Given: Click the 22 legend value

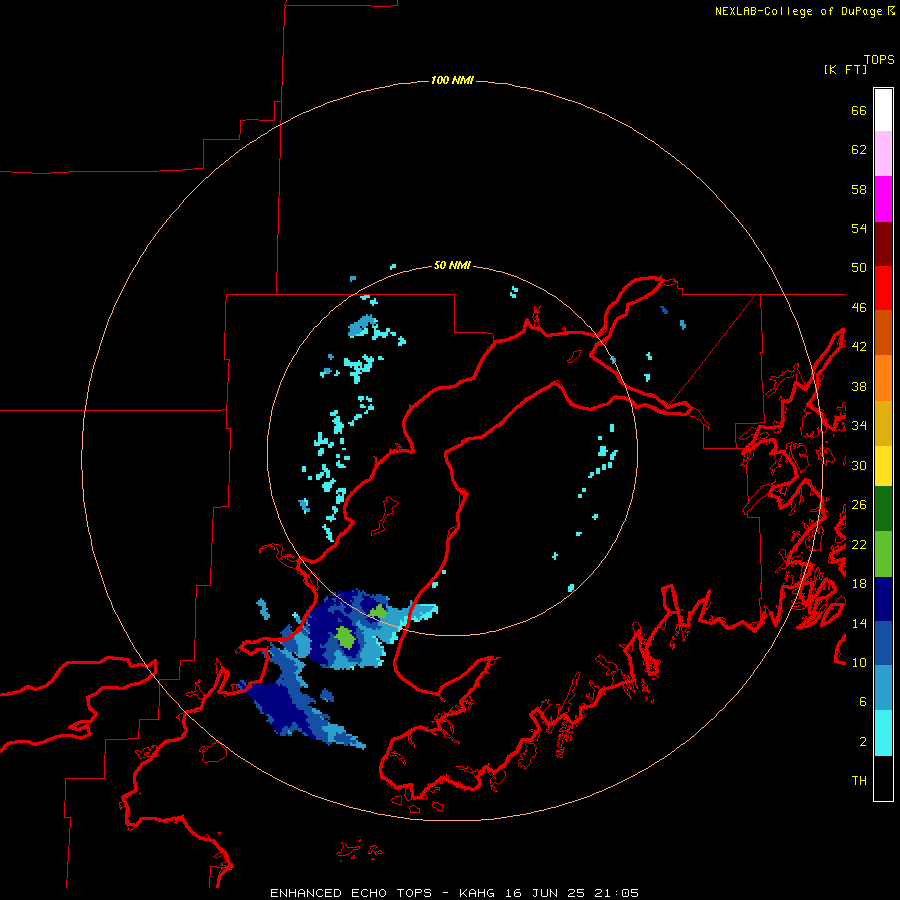Looking at the screenshot, I should (859, 545).
